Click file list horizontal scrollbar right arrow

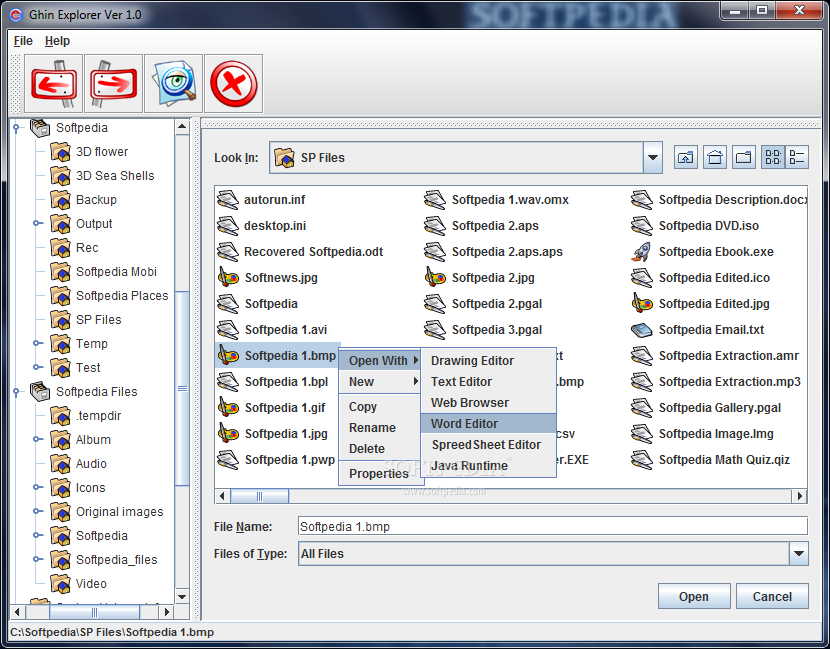799,496
